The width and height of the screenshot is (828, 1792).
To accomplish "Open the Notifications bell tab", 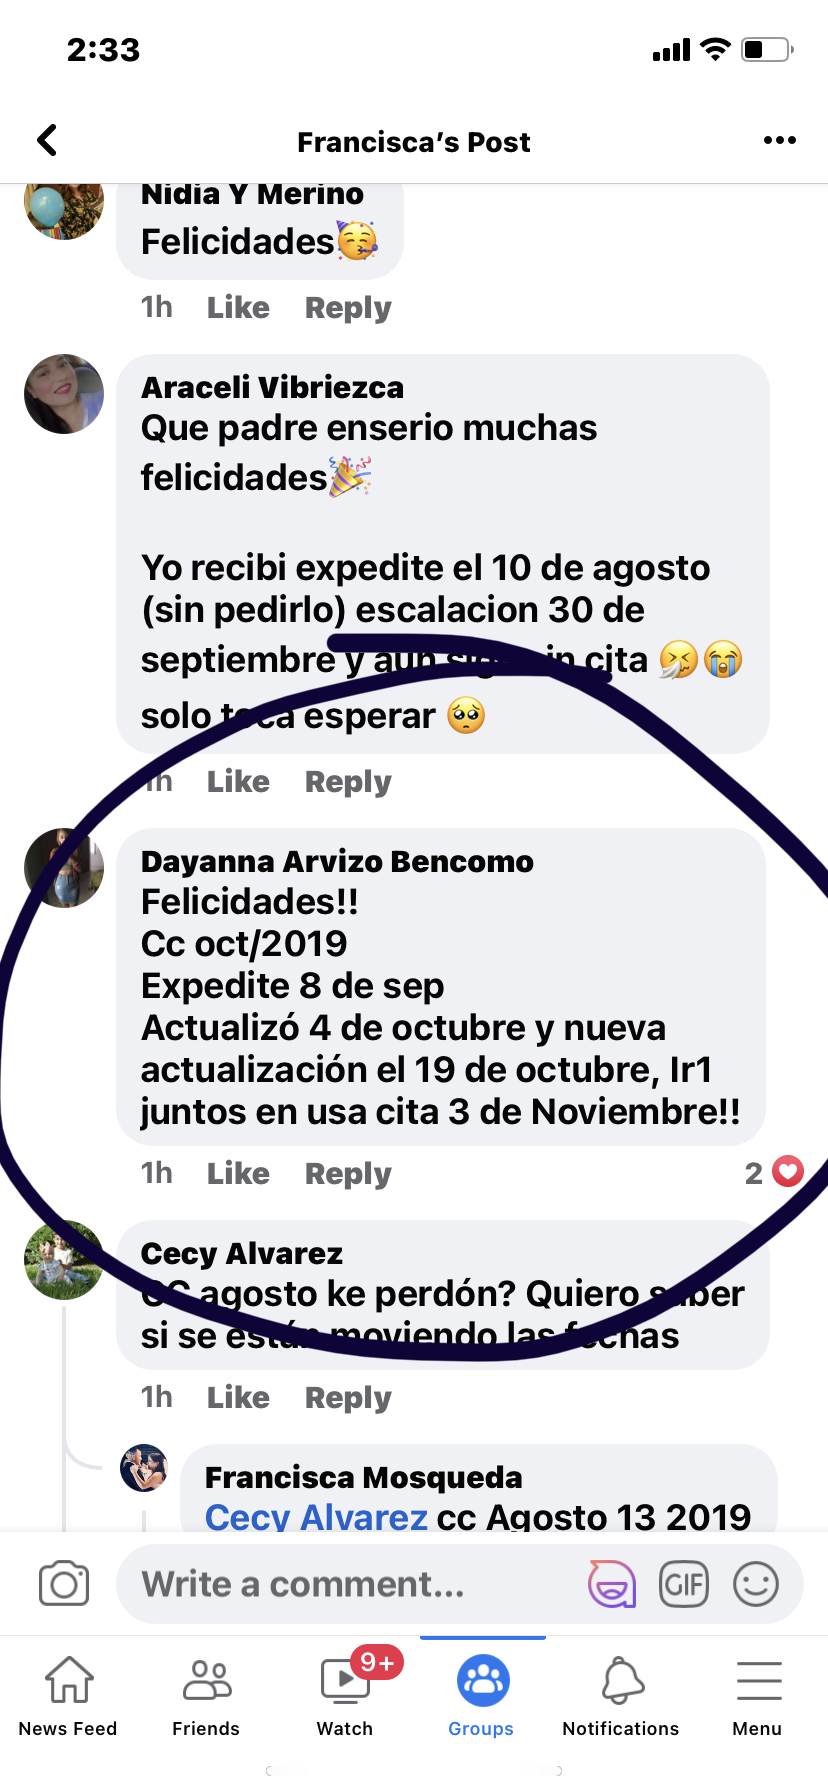I will click(x=620, y=1696).
